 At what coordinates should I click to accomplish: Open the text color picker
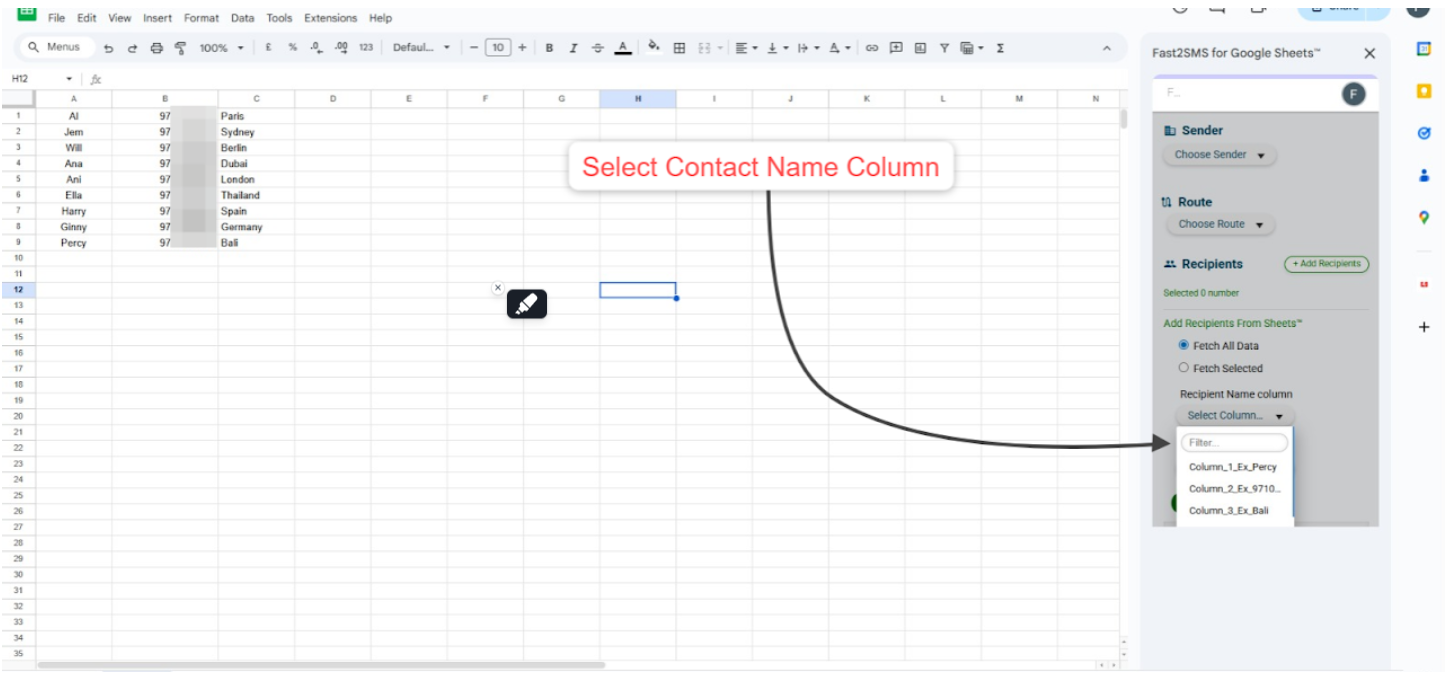[623, 48]
